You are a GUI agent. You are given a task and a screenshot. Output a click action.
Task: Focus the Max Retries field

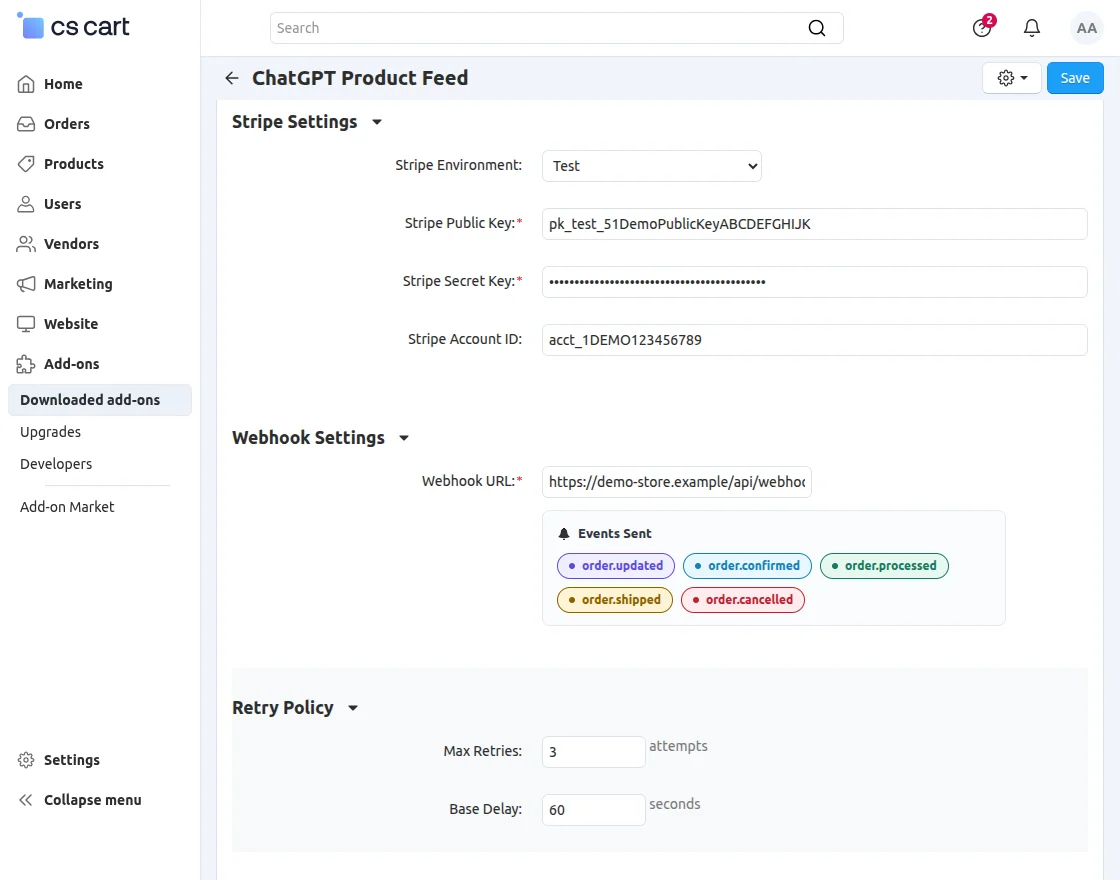[594, 751]
